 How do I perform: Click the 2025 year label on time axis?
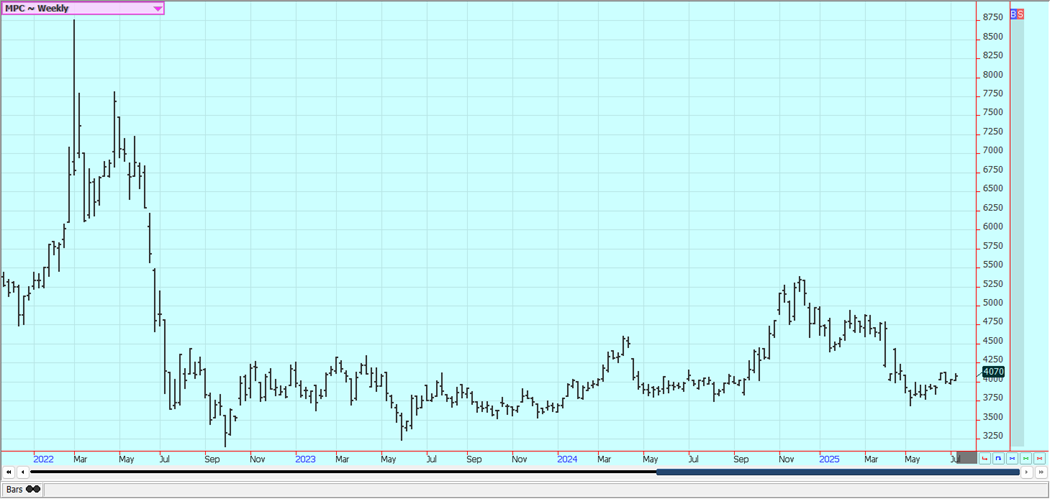(x=829, y=459)
